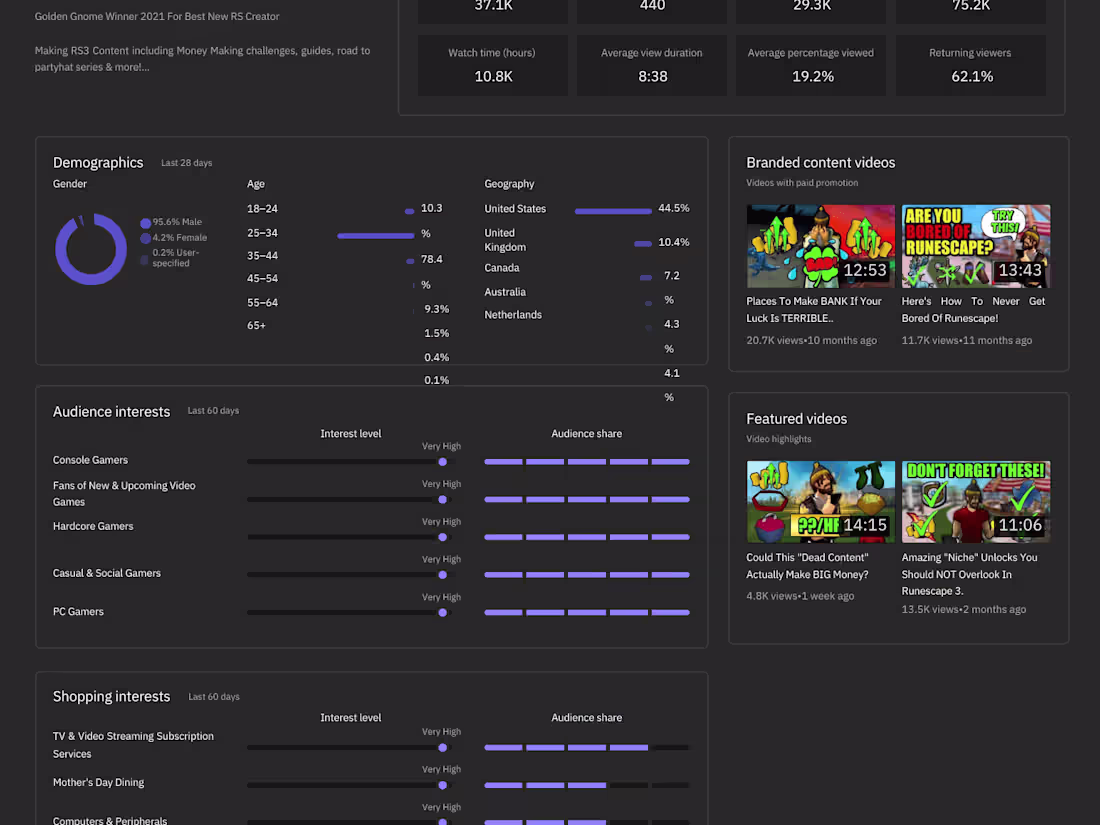Click the Returning viewers 62.1% card

click(971, 65)
